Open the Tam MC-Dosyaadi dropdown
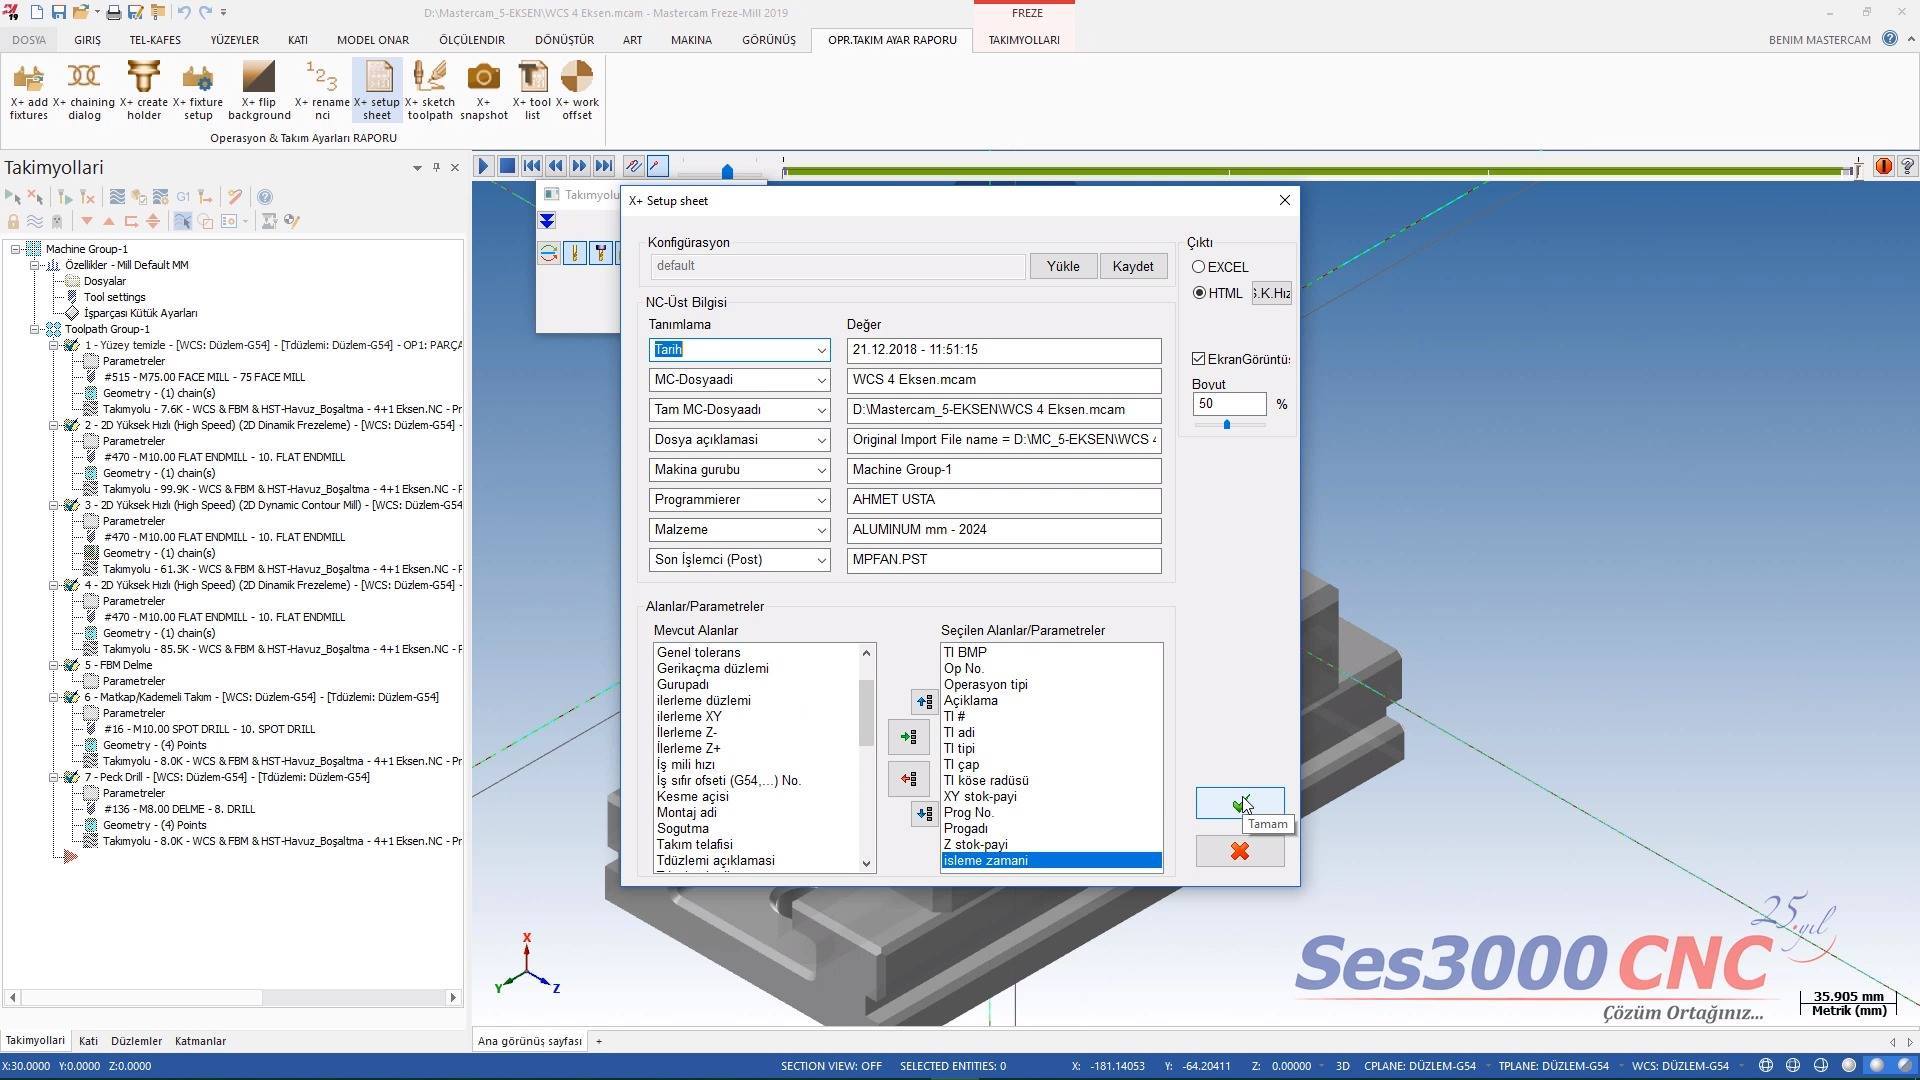 point(821,410)
